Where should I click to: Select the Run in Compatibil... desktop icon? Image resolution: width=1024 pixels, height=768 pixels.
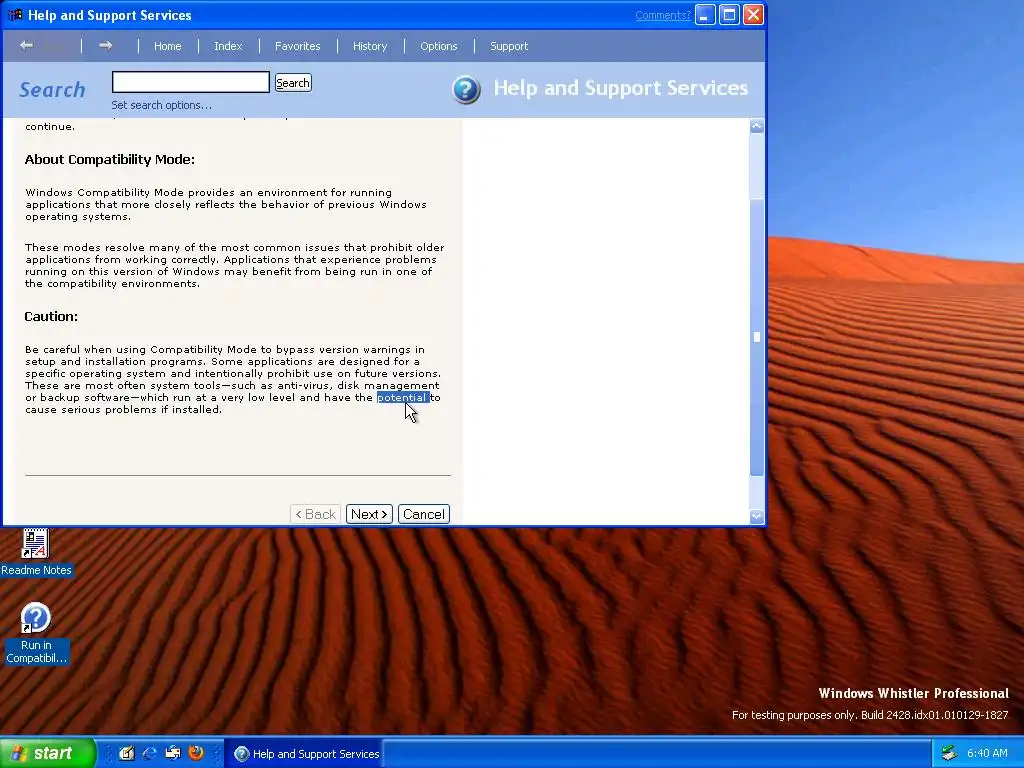click(x=36, y=633)
